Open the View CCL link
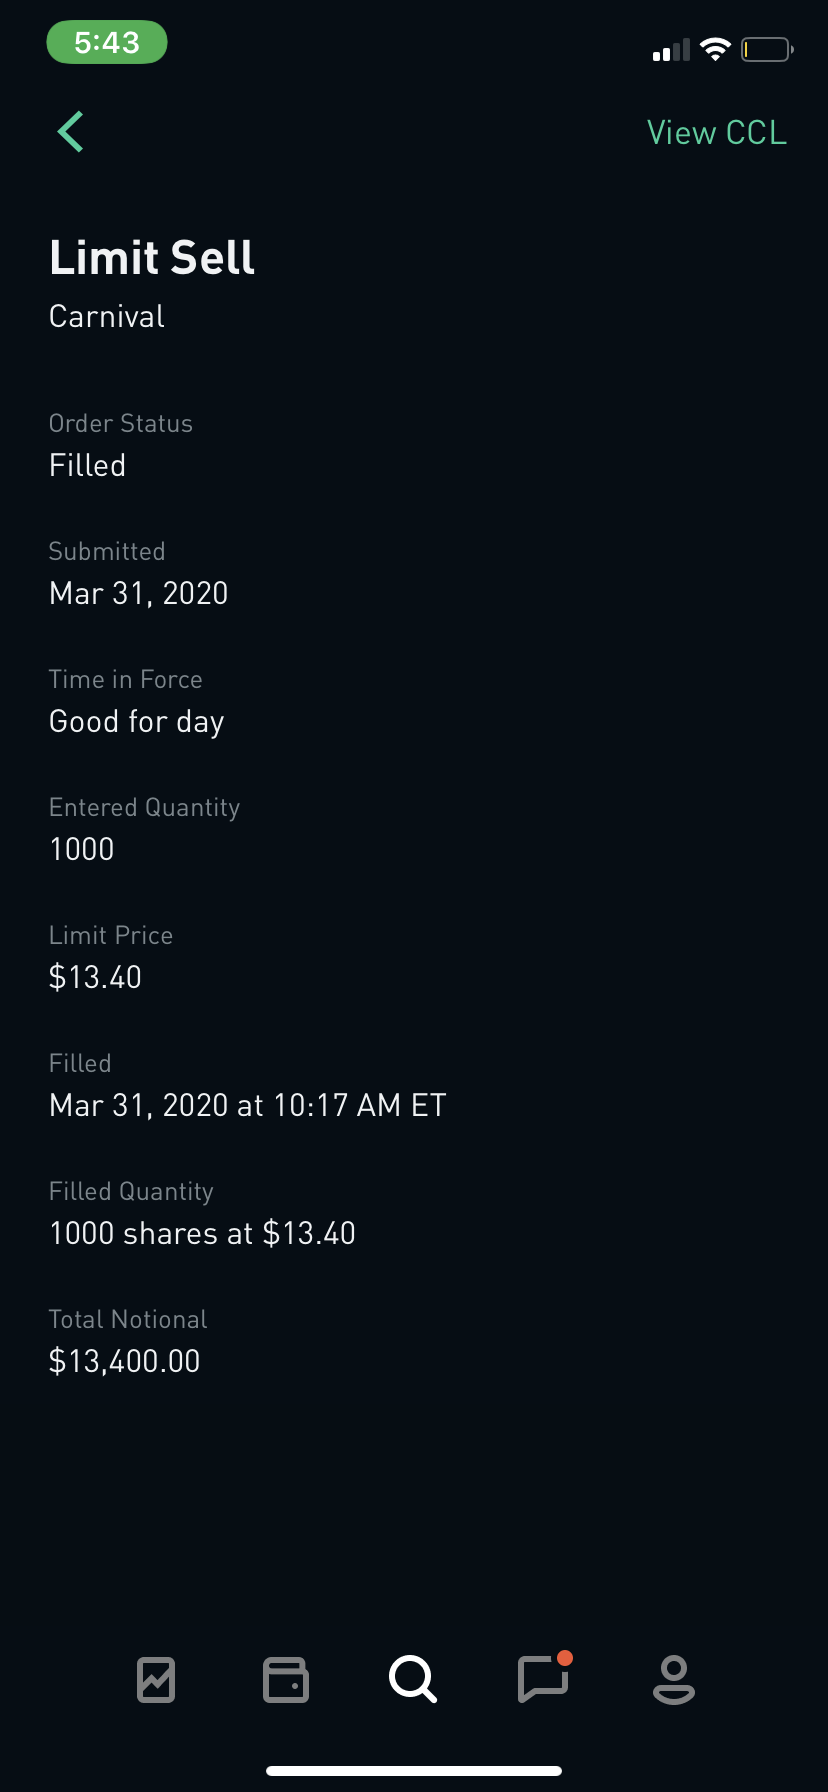 (x=716, y=133)
